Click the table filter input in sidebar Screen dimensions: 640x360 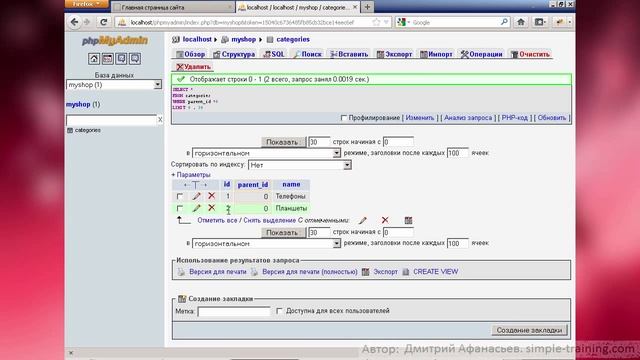tap(111, 120)
